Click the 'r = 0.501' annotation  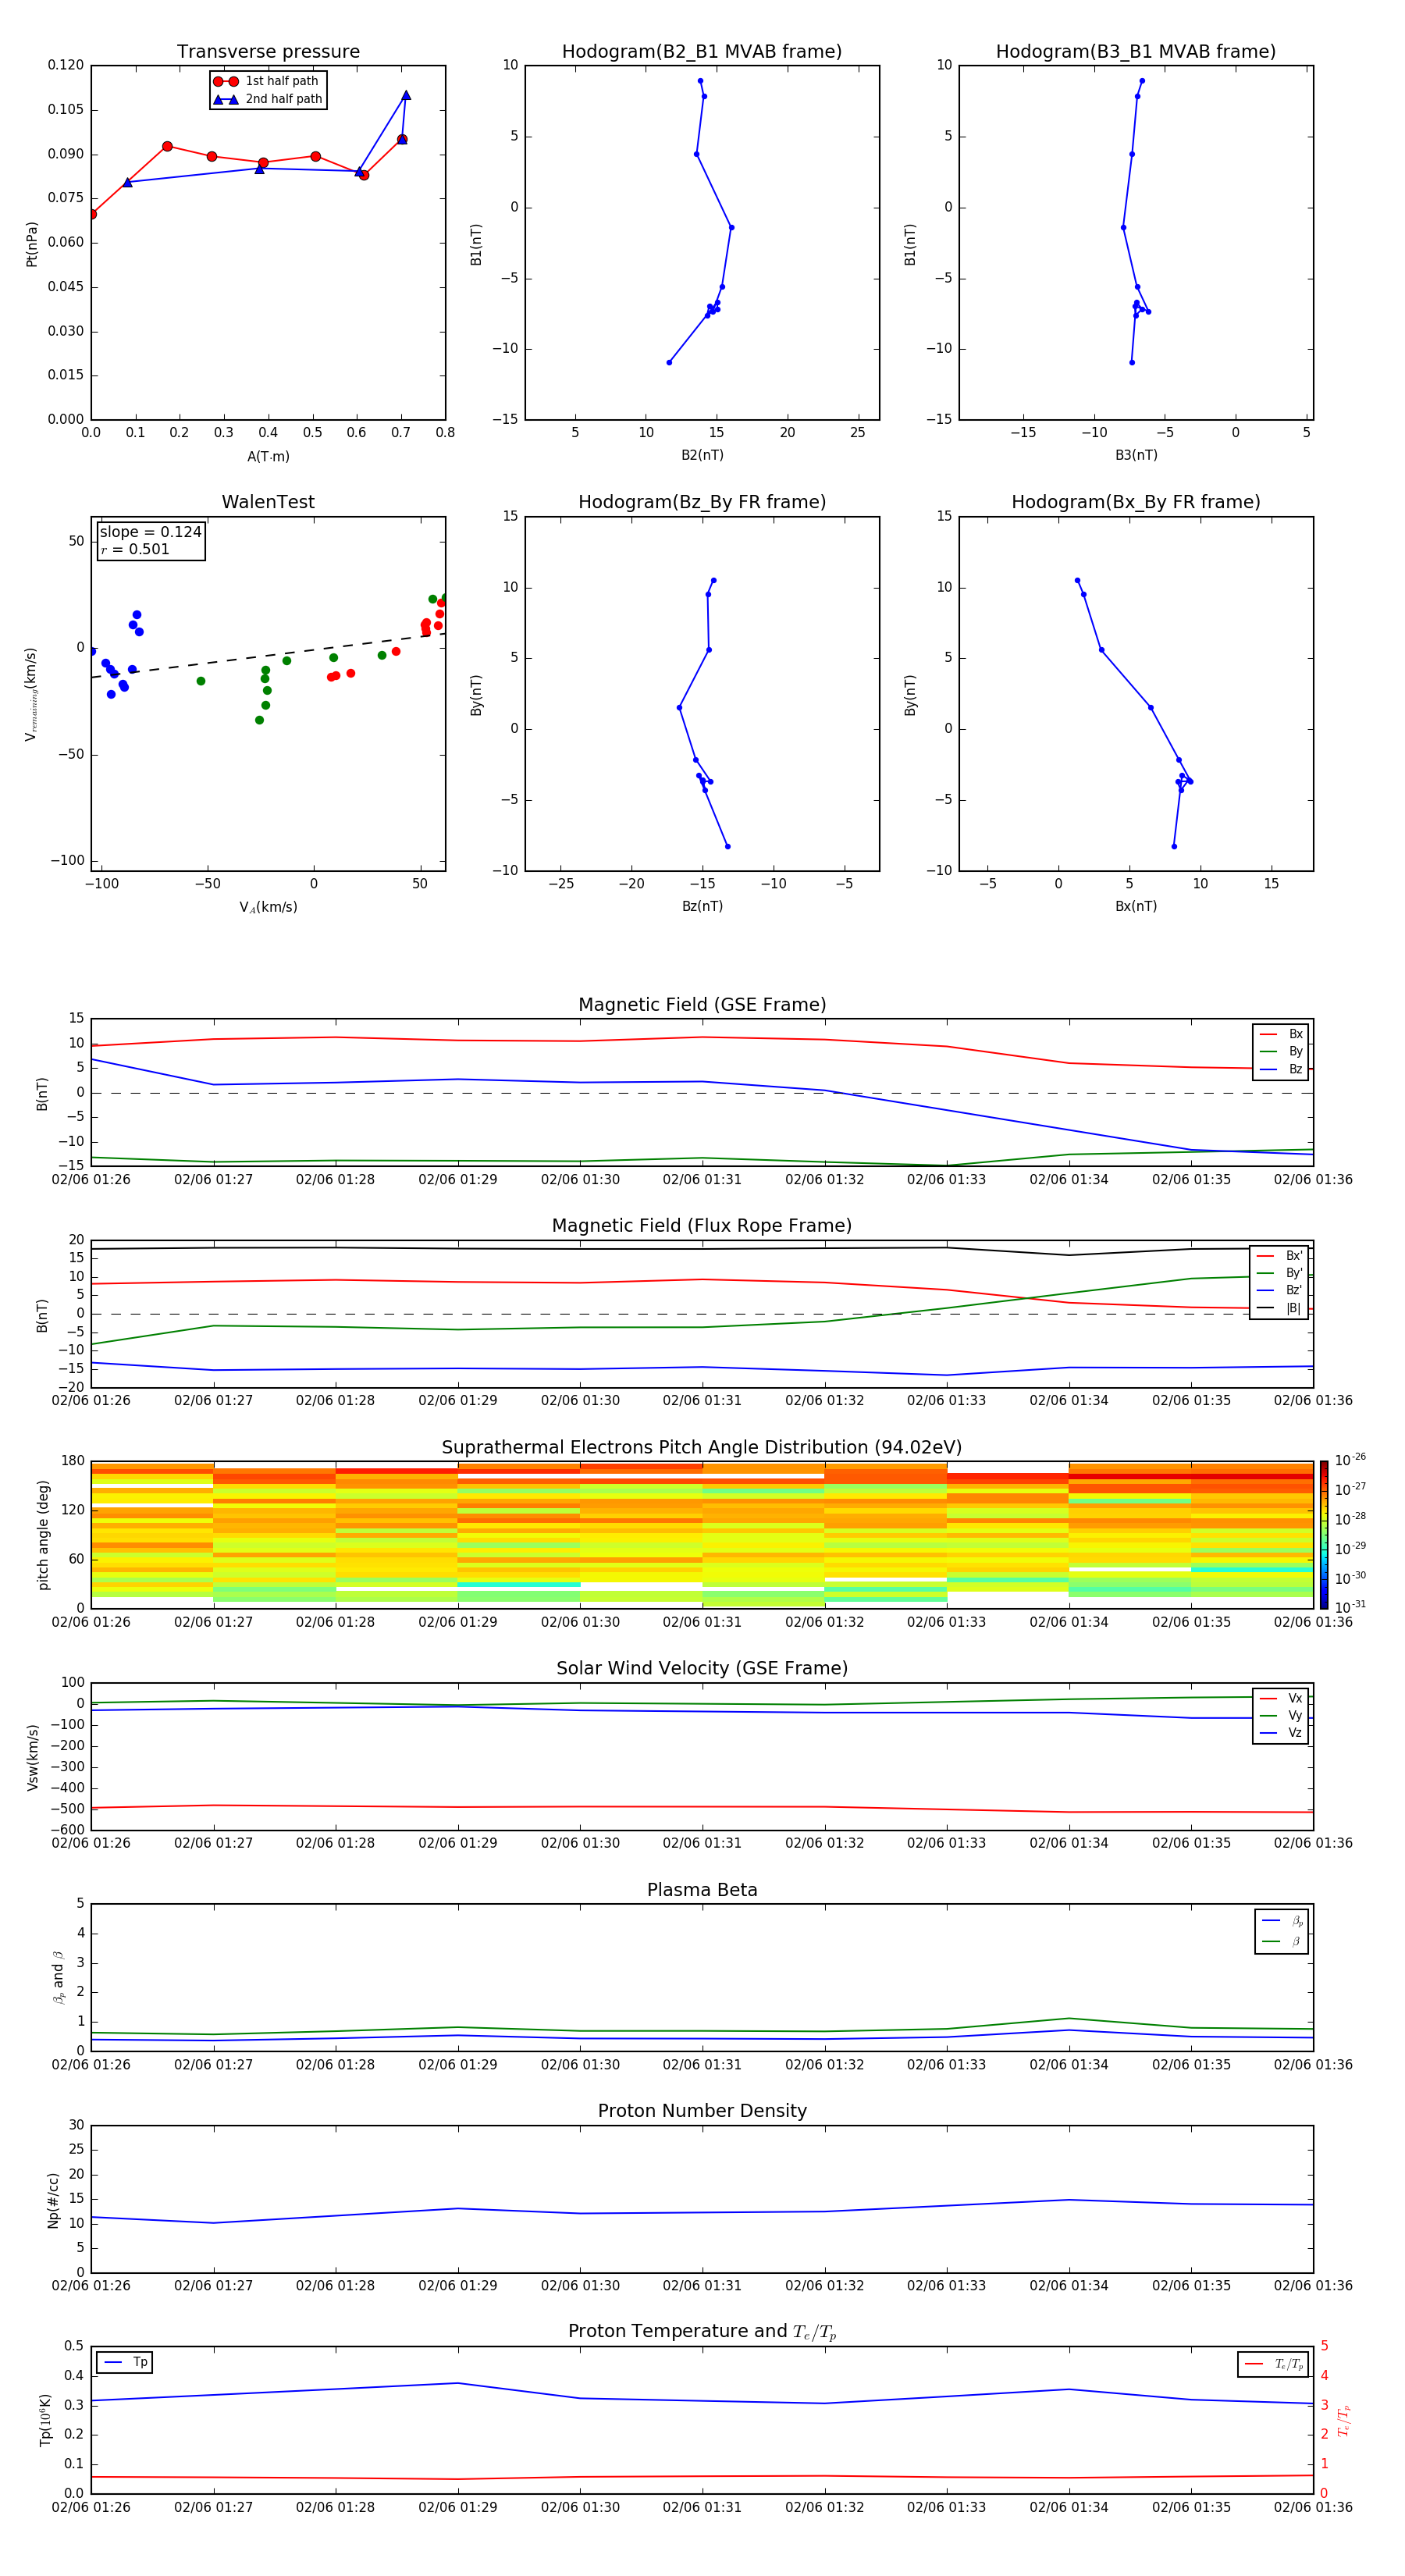pyautogui.click(x=135, y=549)
